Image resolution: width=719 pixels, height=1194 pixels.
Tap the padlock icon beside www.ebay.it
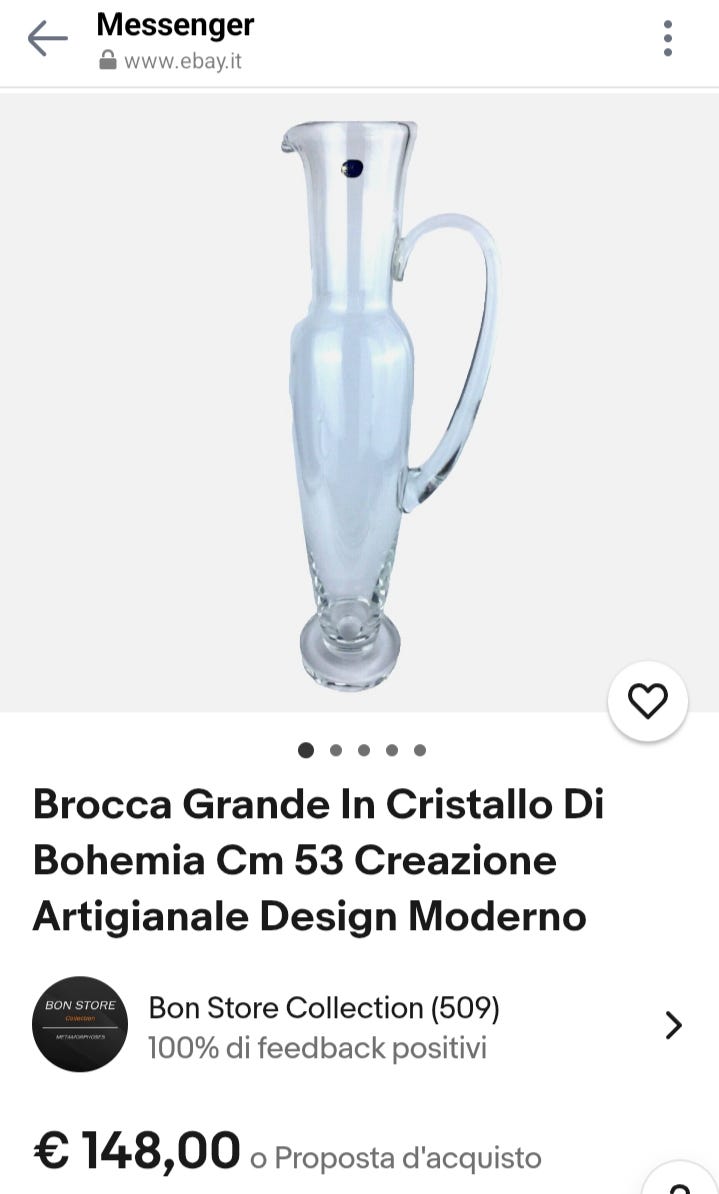point(108,60)
